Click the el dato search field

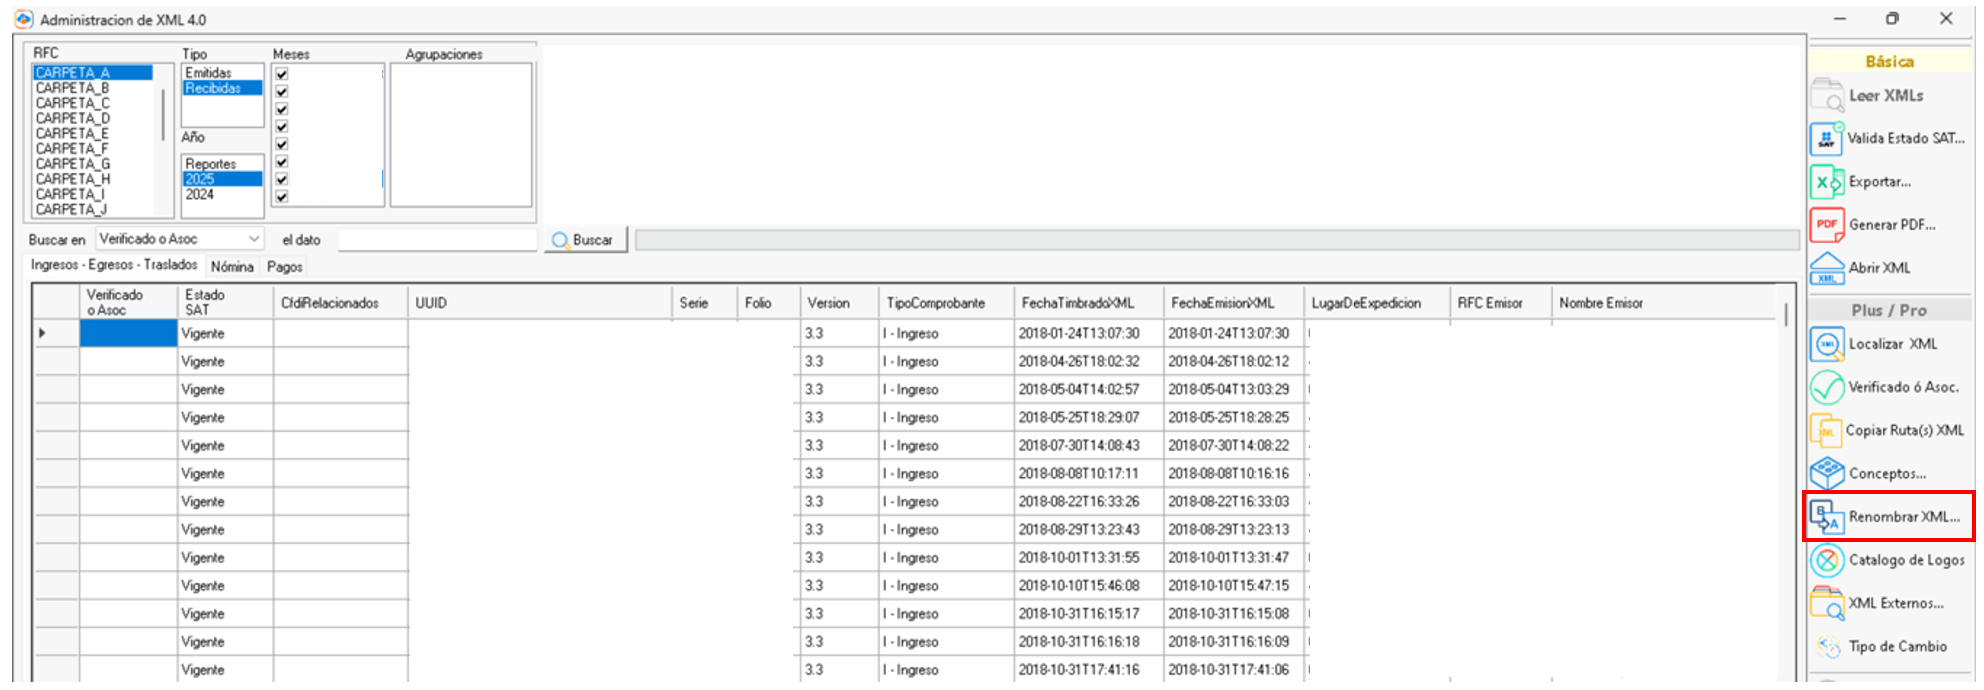437,240
